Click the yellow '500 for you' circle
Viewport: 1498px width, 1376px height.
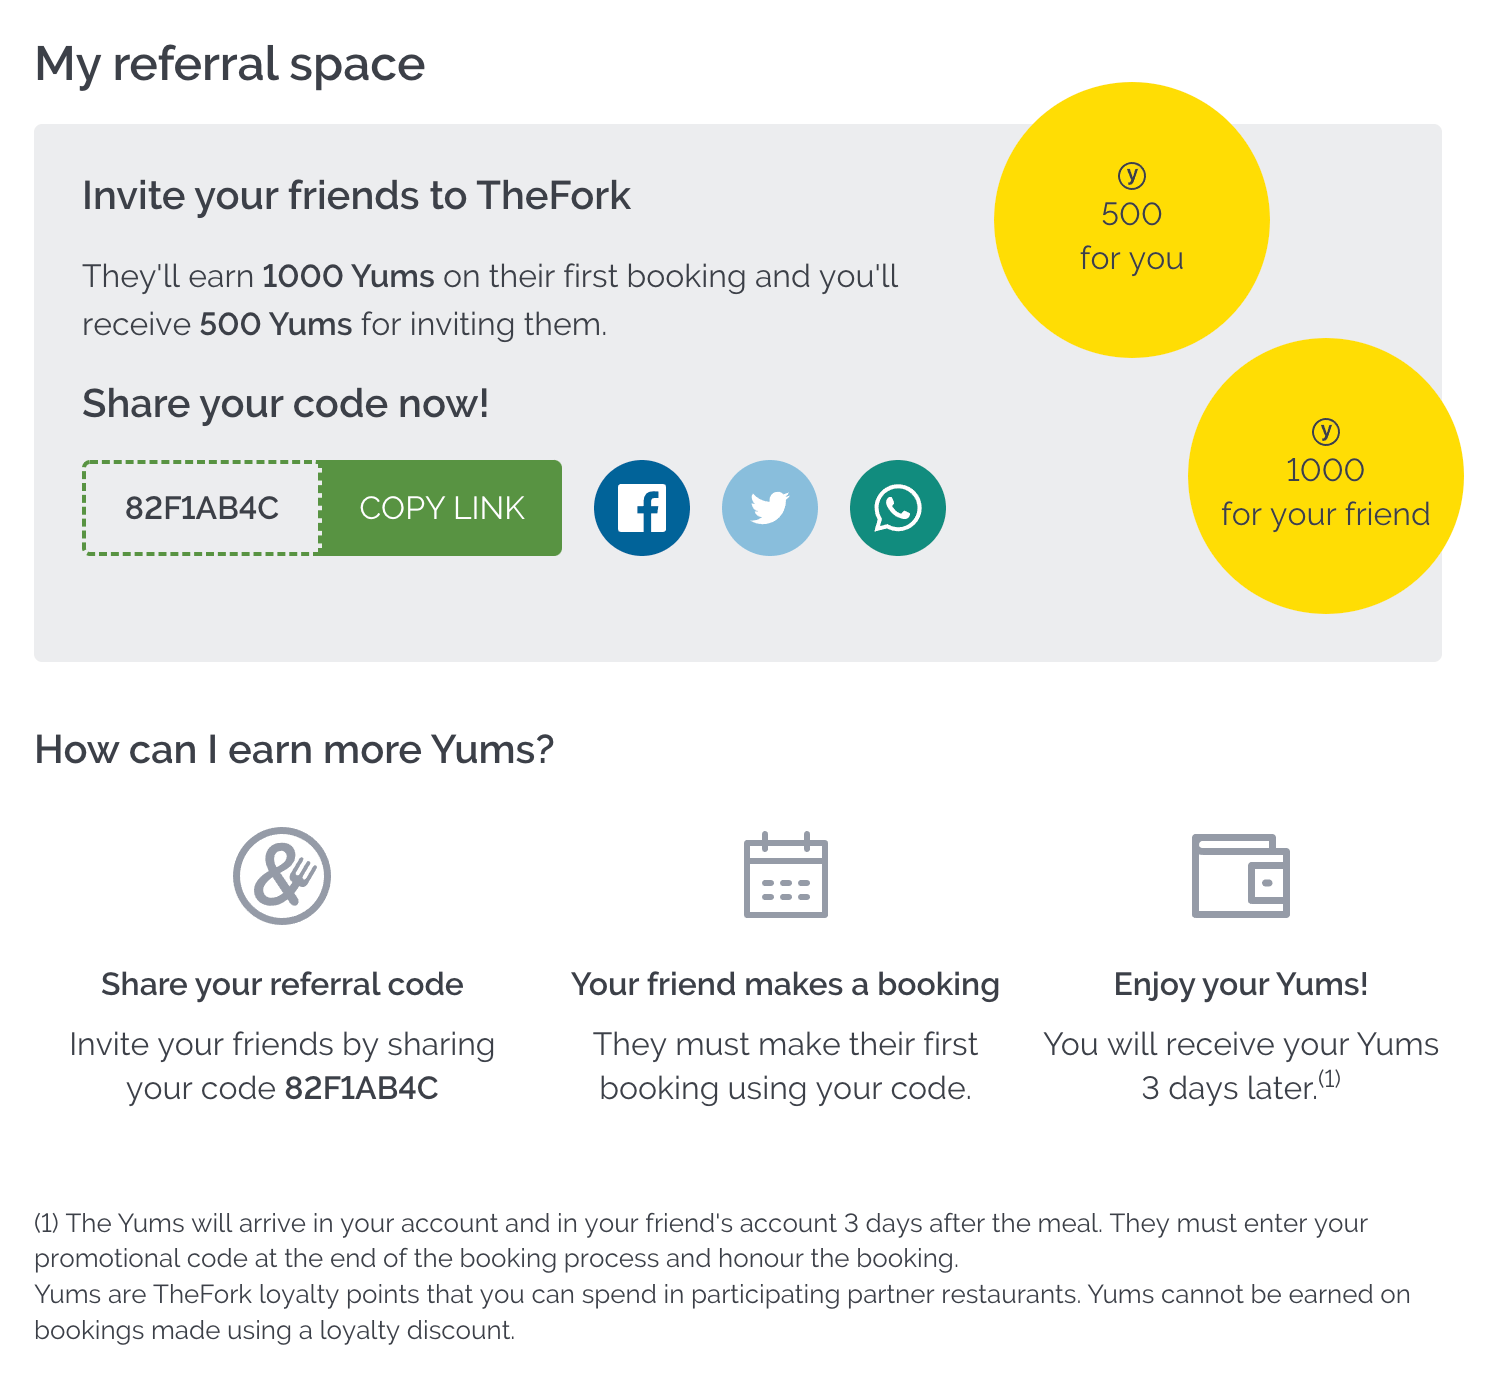pos(1132,220)
